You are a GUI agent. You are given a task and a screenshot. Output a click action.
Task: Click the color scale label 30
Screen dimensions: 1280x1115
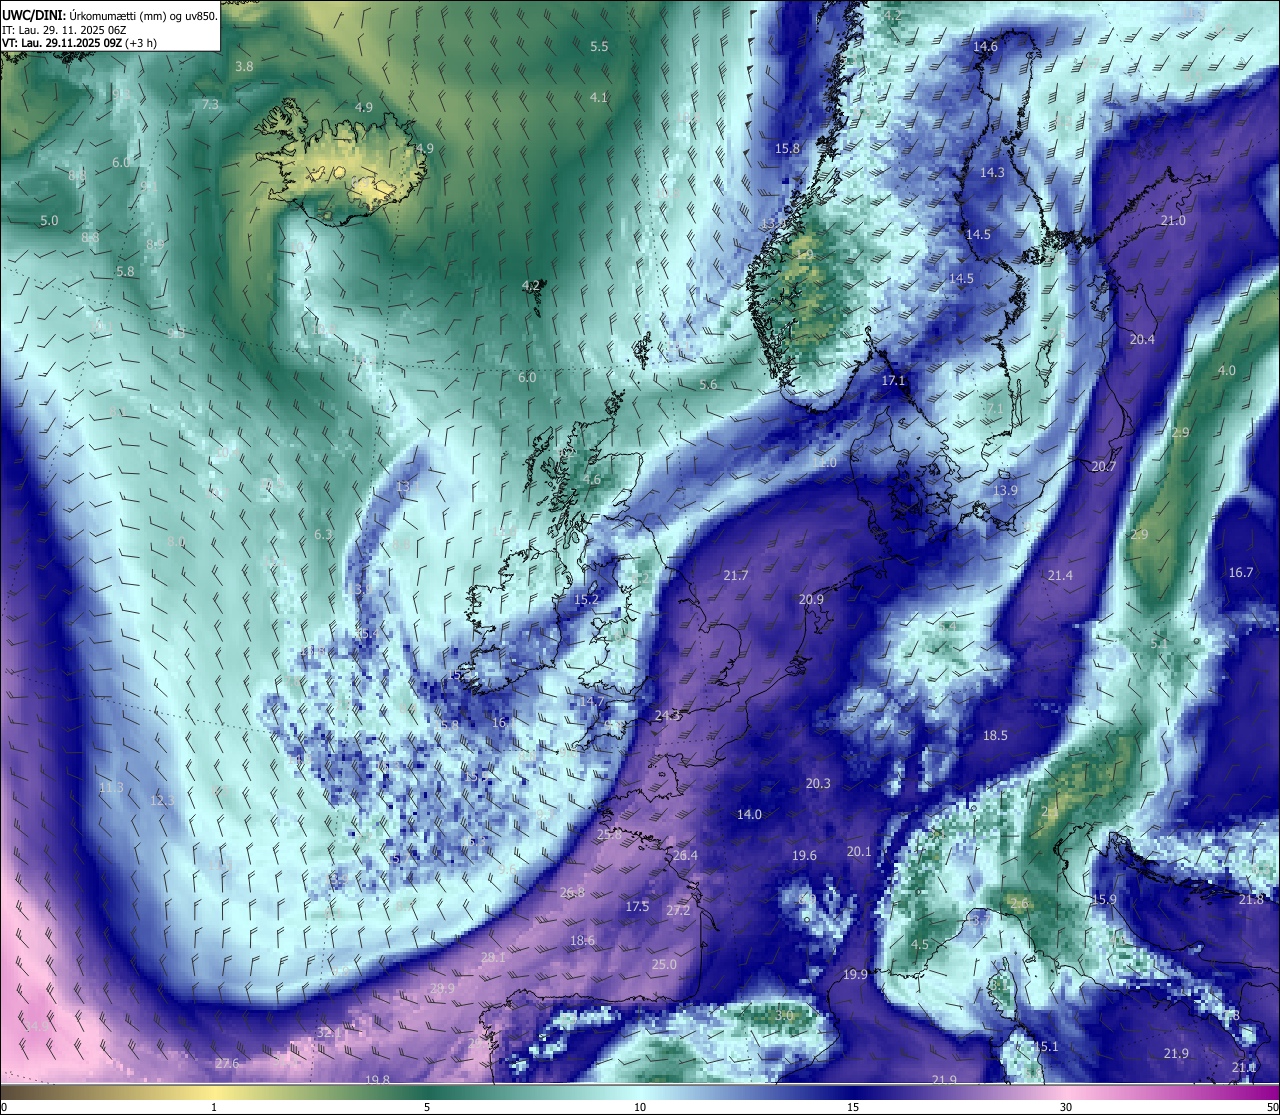pos(1066,1107)
